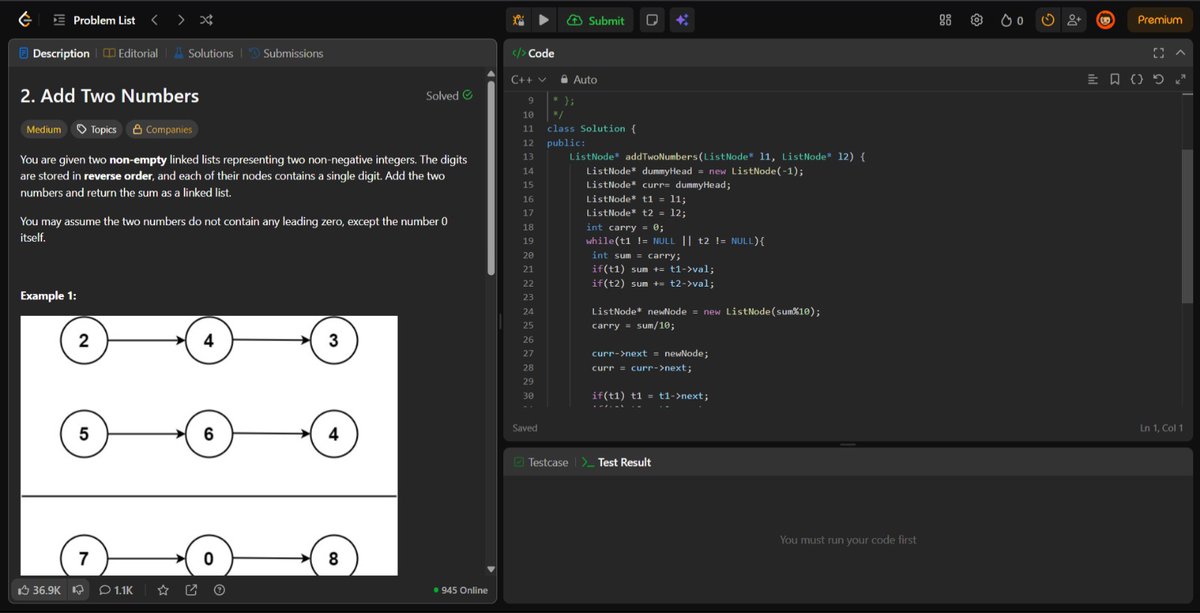Open the AI sparkle assistant icon
This screenshot has width=1200, height=613.
(681, 20)
